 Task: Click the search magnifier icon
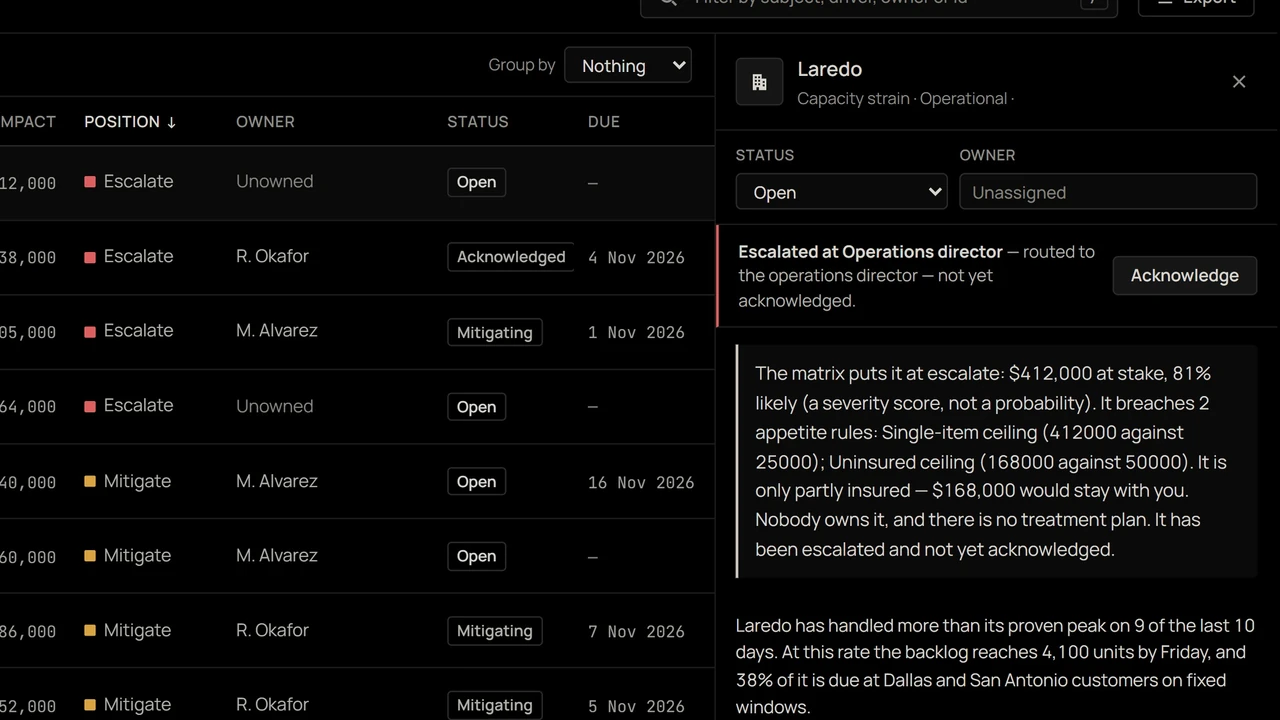tap(668, 2)
